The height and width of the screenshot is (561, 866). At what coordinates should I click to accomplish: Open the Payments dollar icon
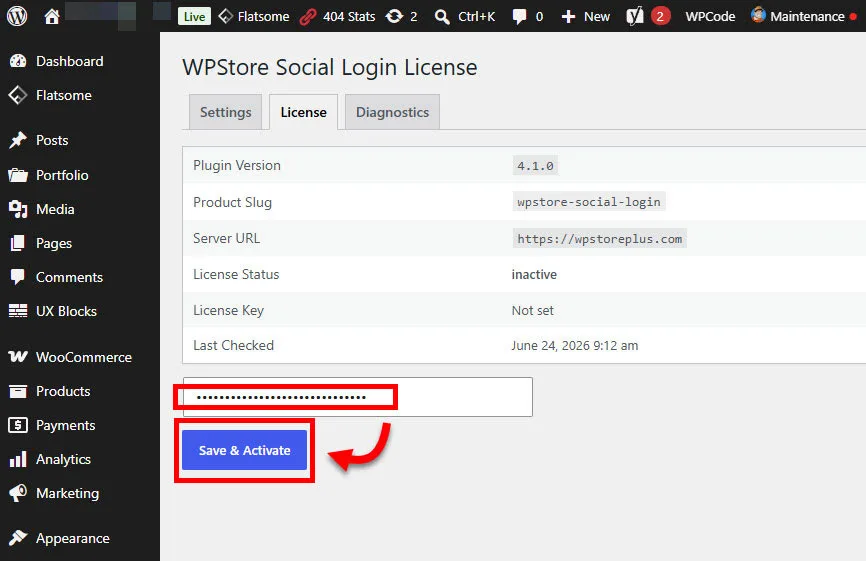[18, 425]
